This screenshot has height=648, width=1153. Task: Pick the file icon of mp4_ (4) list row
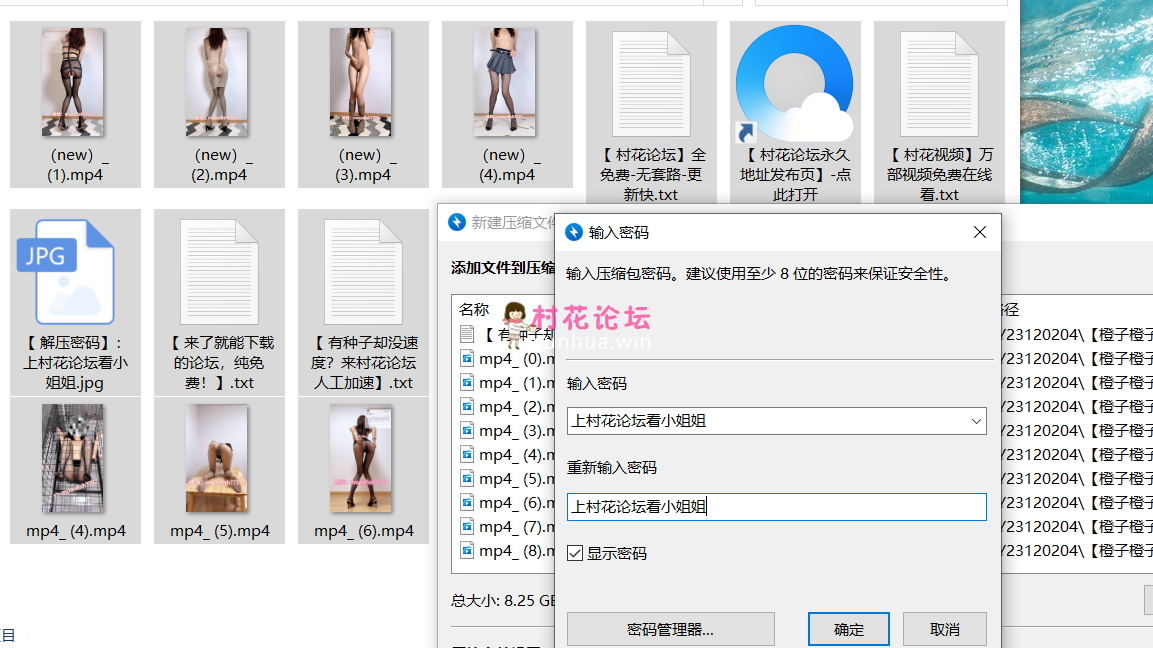[467, 455]
